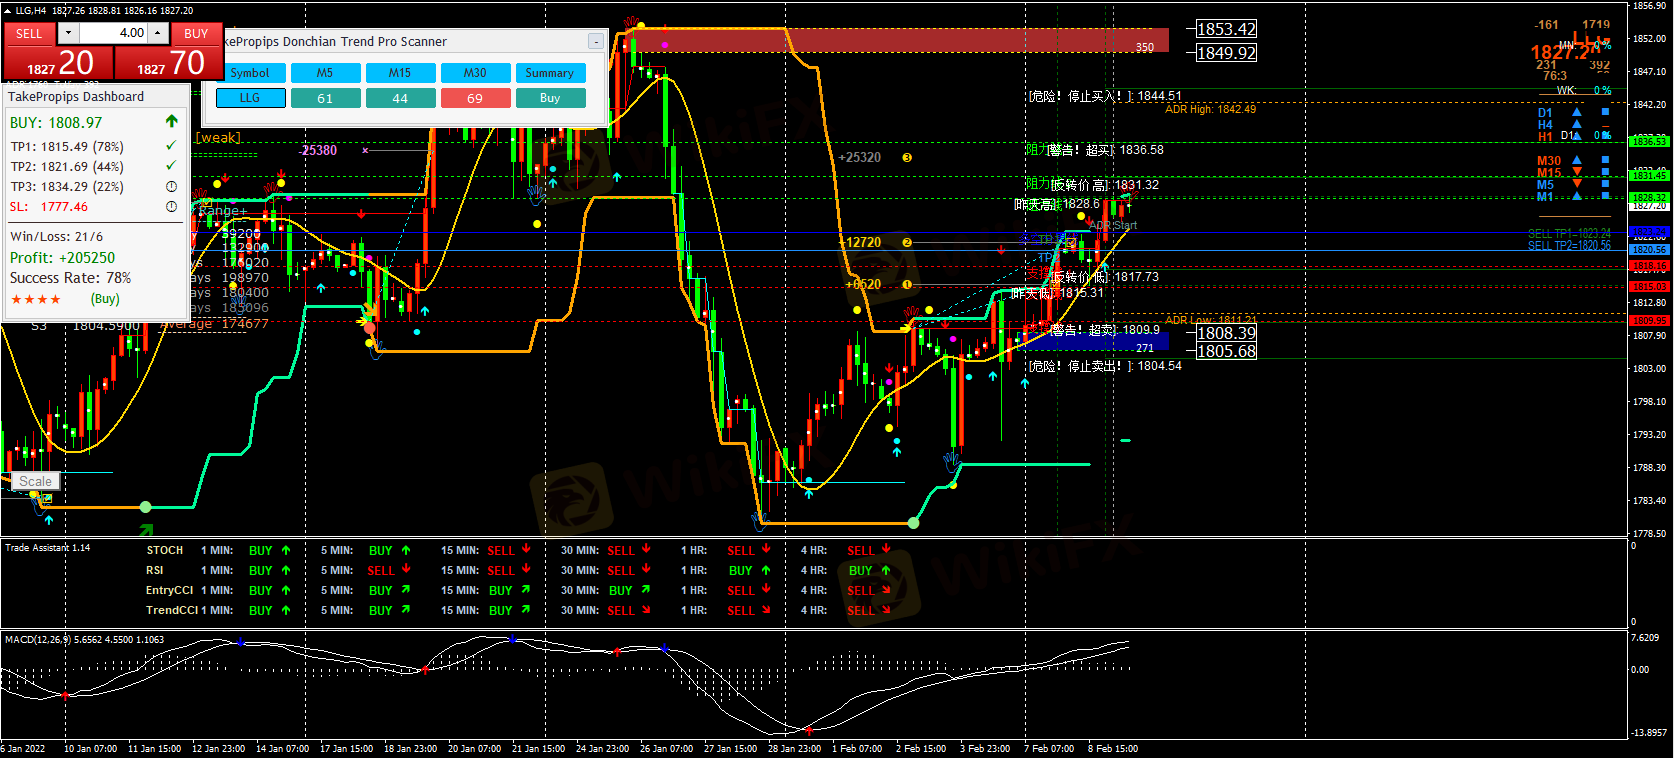Click the TP1 checkmark in dashboard
The width and height of the screenshot is (1675, 758).
tap(171, 146)
